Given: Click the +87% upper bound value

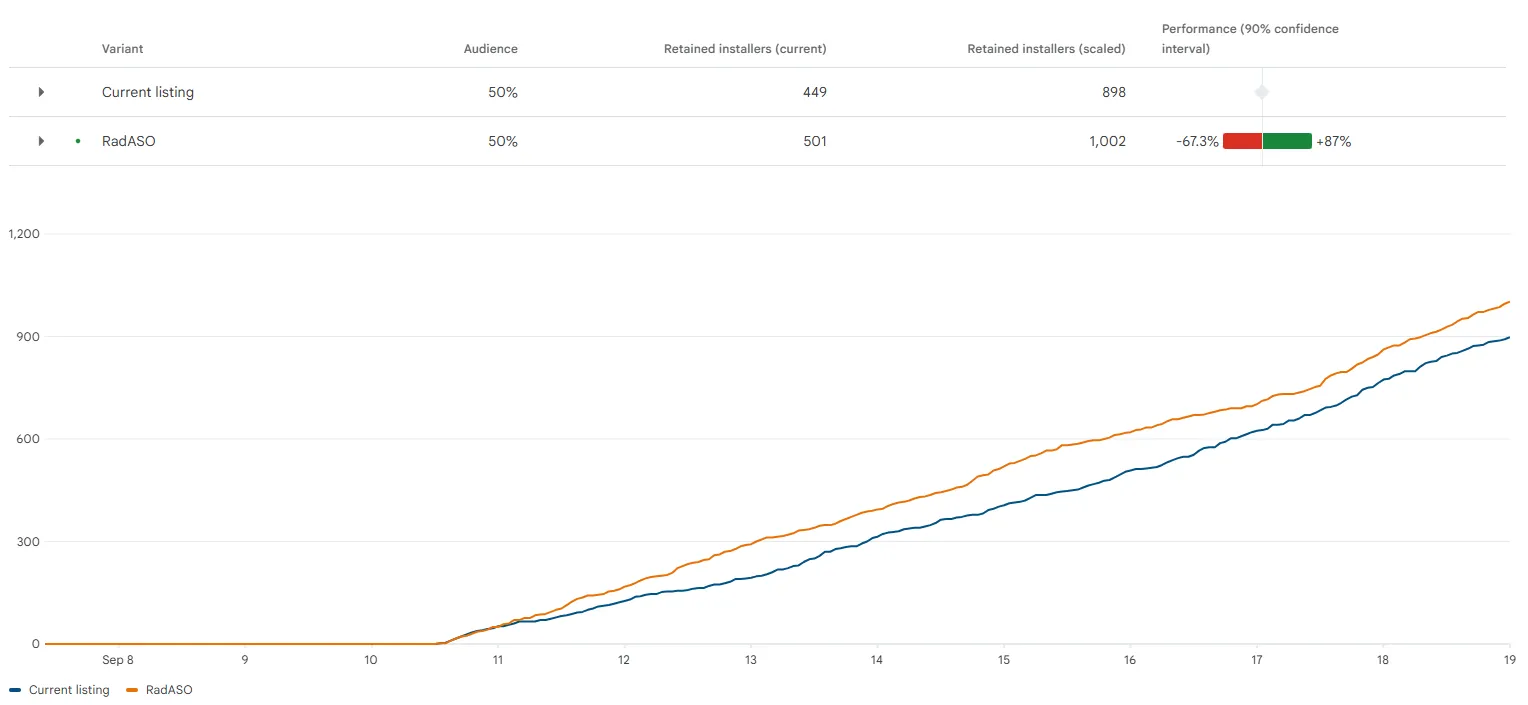Looking at the screenshot, I should pyautogui.click(x=1334, y=141).
